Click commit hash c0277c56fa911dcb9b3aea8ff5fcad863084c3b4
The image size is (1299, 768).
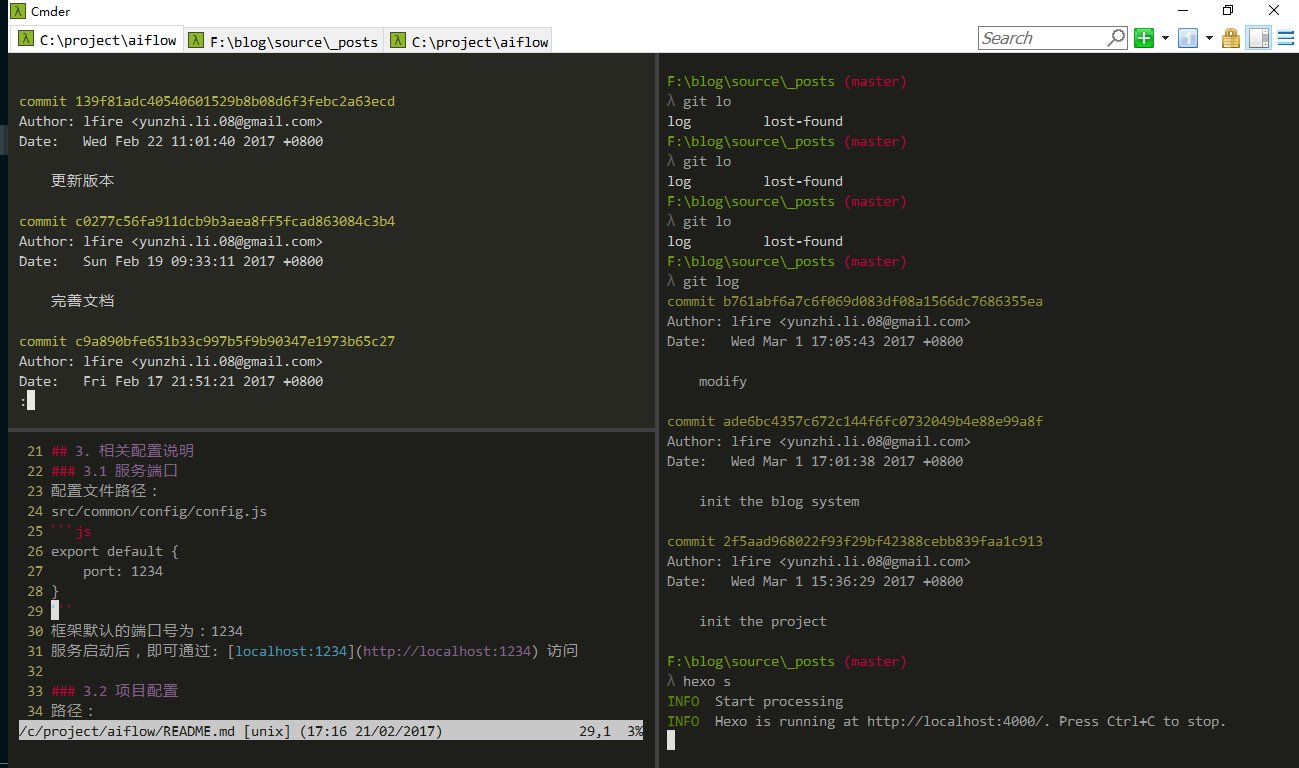pyautogui.click(x=235, y=221)
